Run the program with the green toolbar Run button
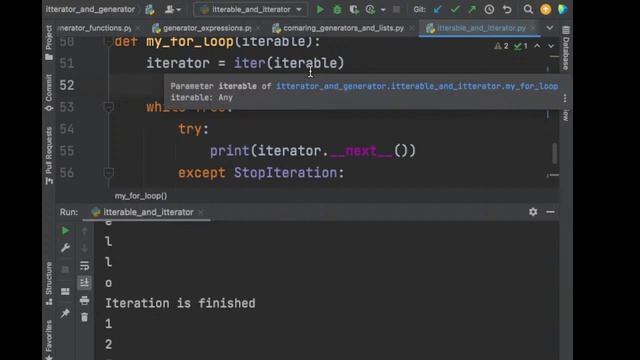 (320, 9)
